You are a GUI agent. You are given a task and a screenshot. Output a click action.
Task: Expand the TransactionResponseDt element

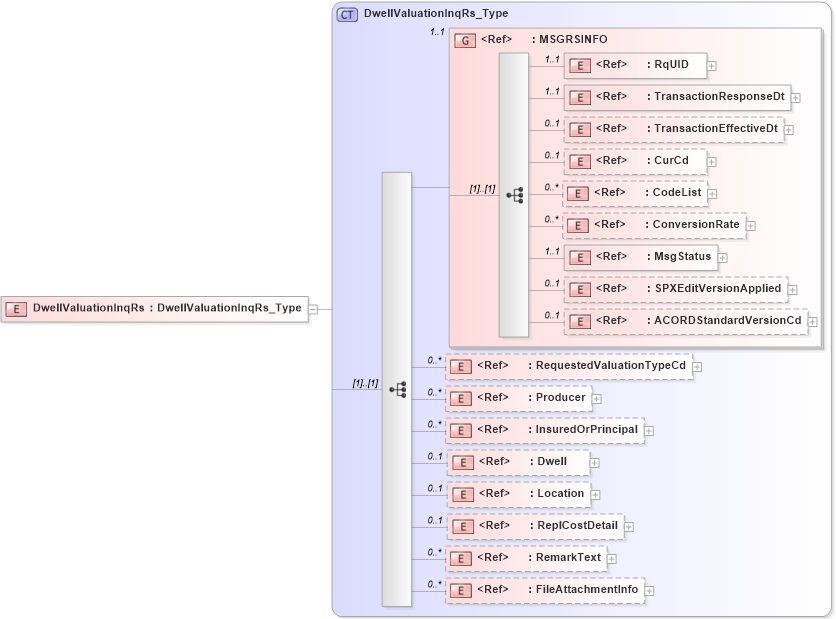[795, 97]
